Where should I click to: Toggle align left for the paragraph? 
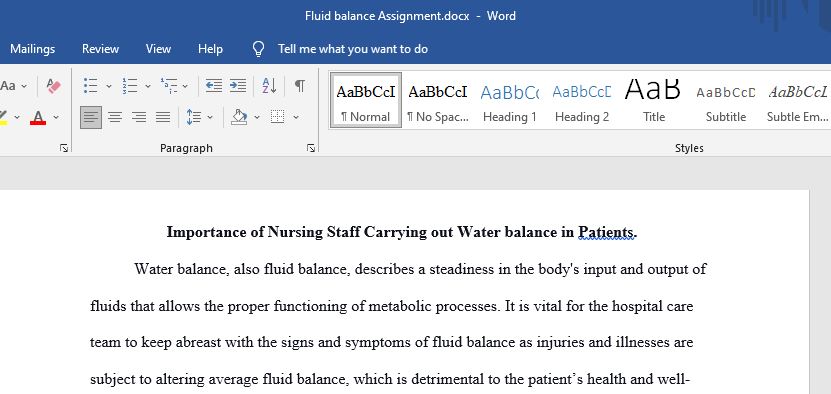tap(91, 117)
